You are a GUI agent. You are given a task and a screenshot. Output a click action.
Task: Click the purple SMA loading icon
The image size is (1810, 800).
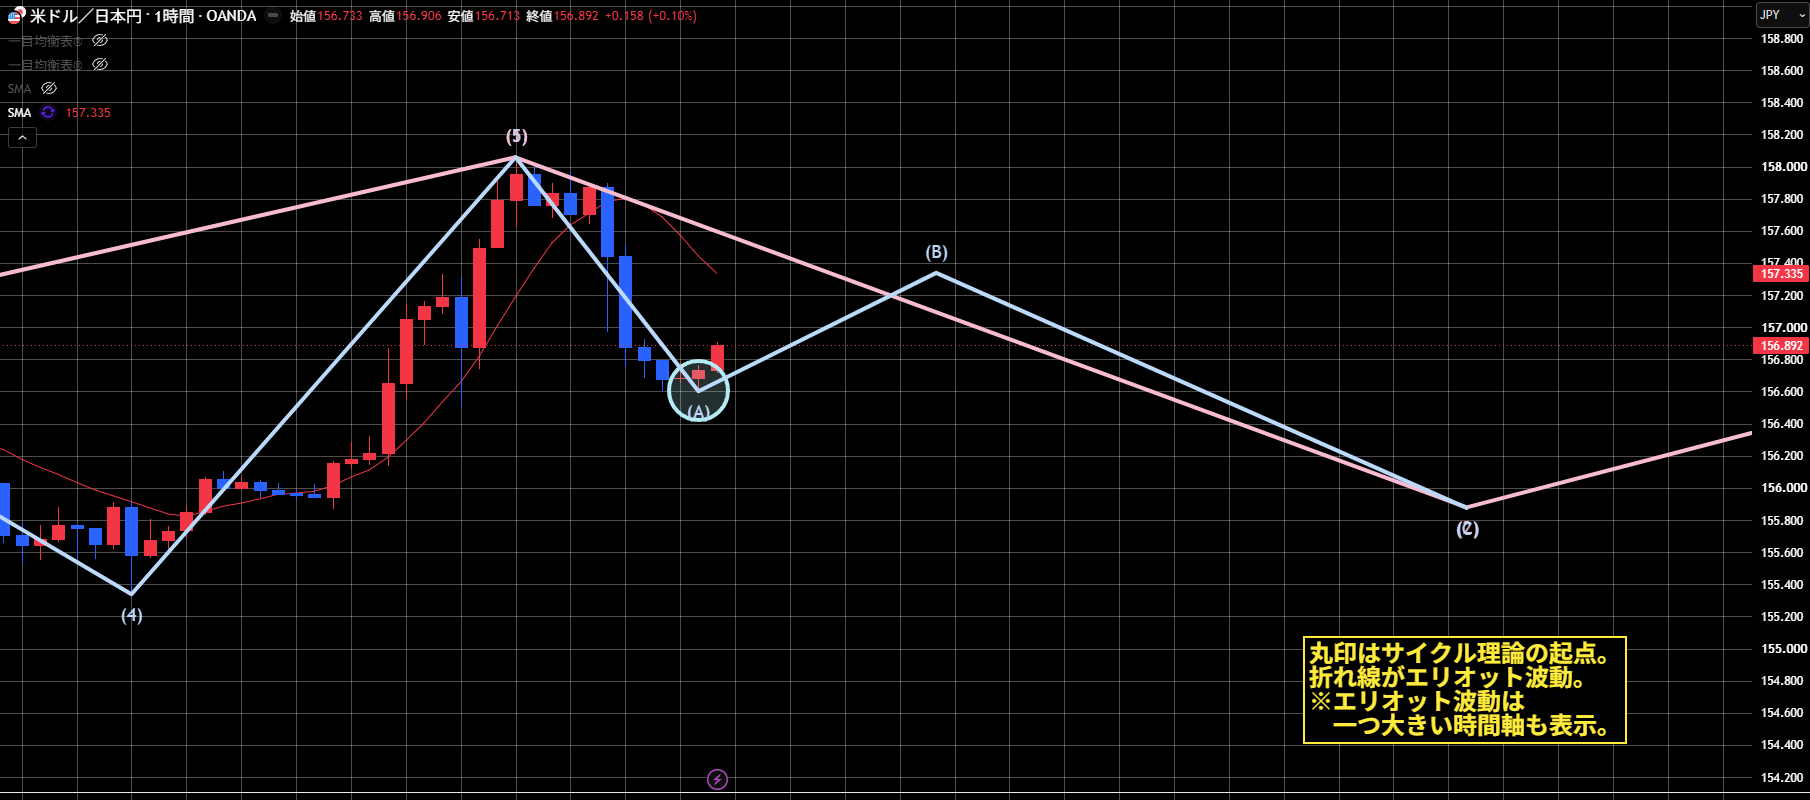pos(48,112)
